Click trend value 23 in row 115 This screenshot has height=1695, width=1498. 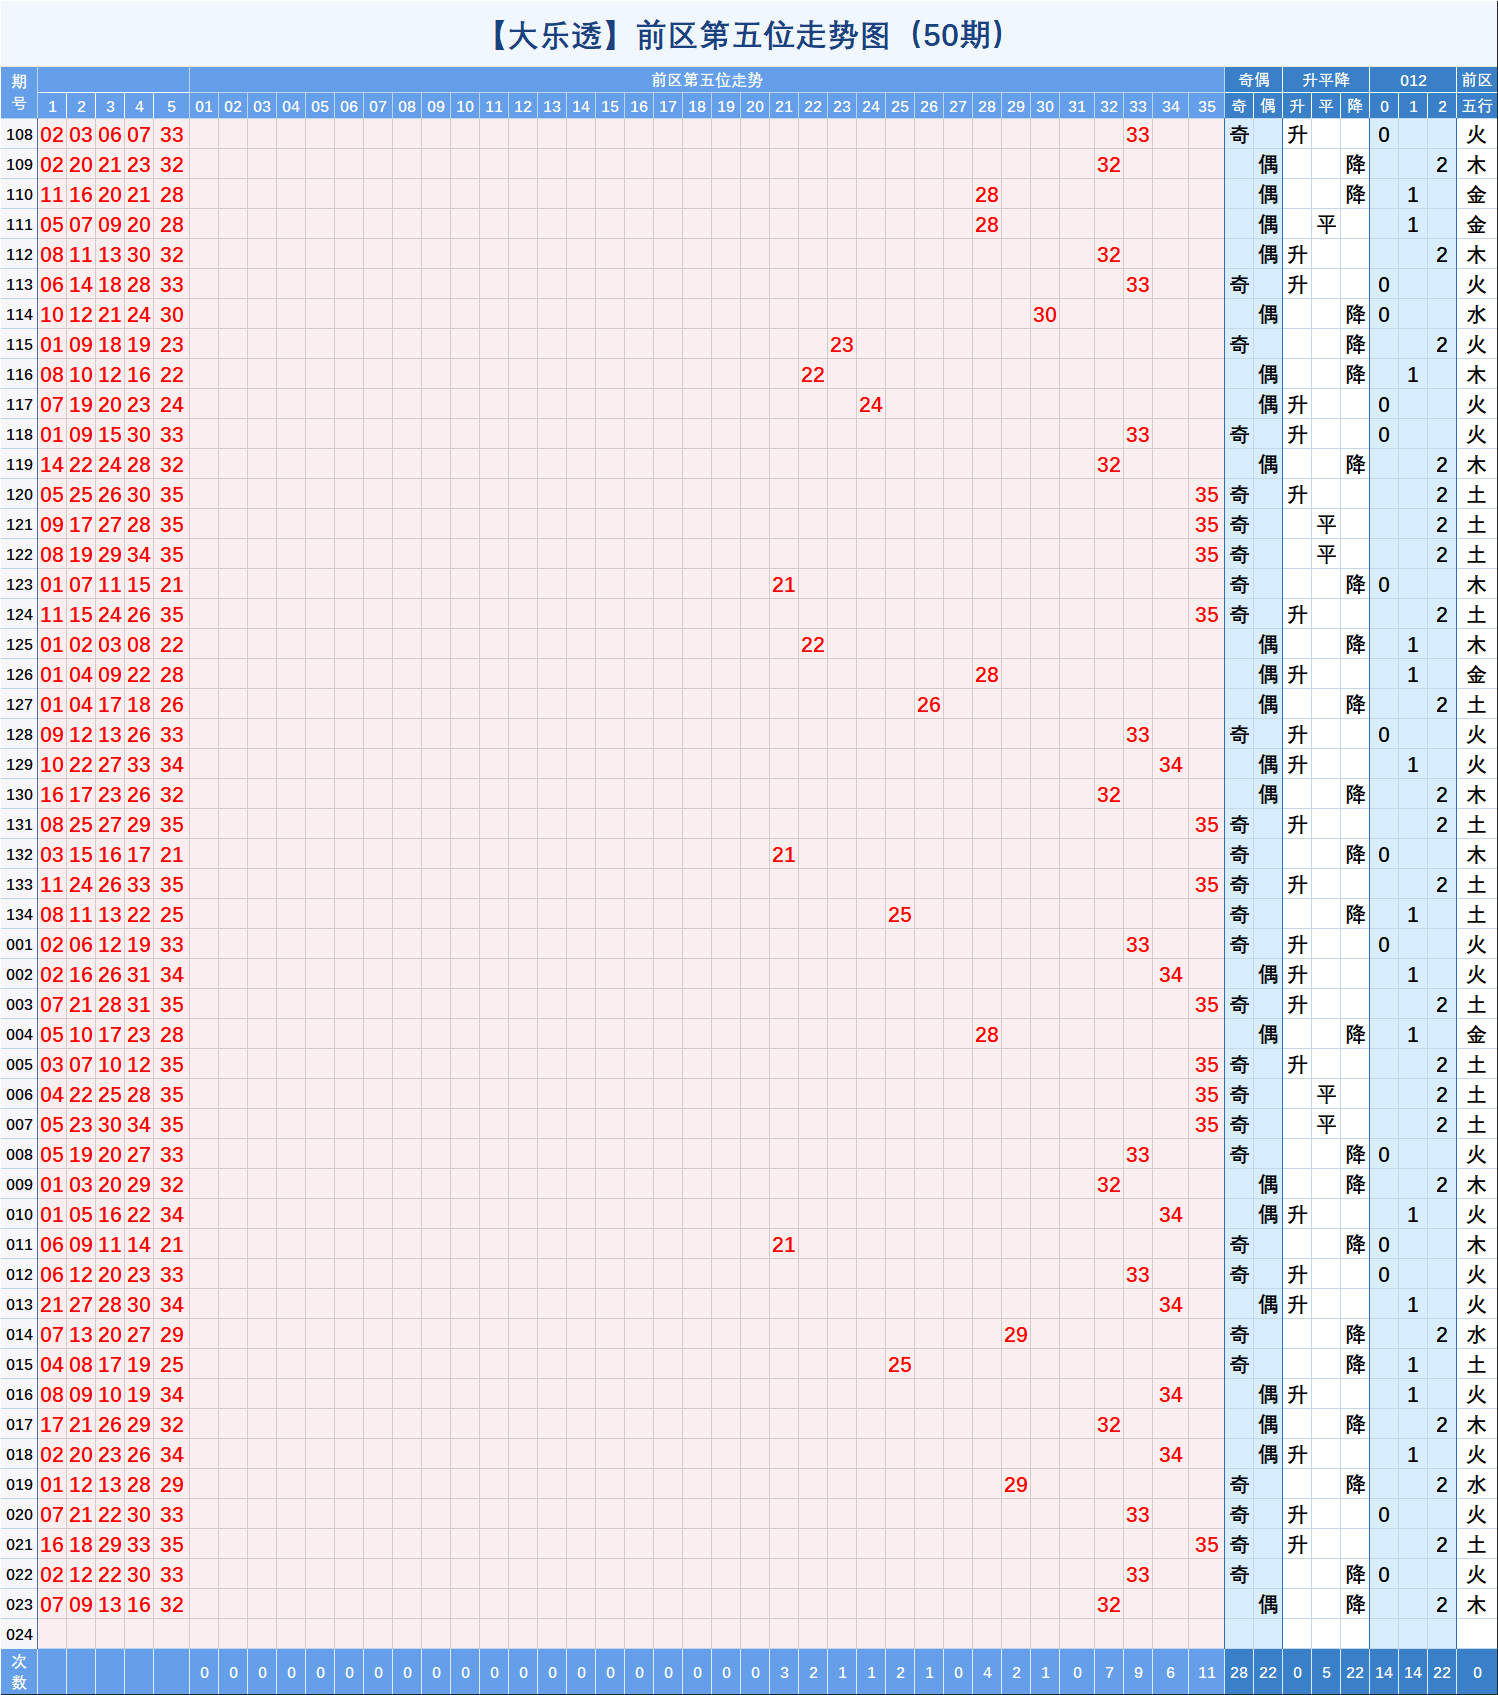[x=842, y=344]
